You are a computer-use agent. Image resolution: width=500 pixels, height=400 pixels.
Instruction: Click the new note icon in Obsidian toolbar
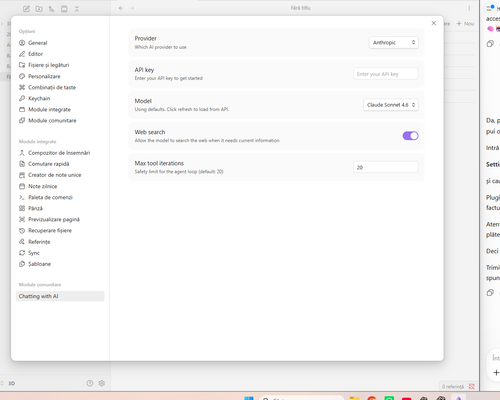pos(26,9)
